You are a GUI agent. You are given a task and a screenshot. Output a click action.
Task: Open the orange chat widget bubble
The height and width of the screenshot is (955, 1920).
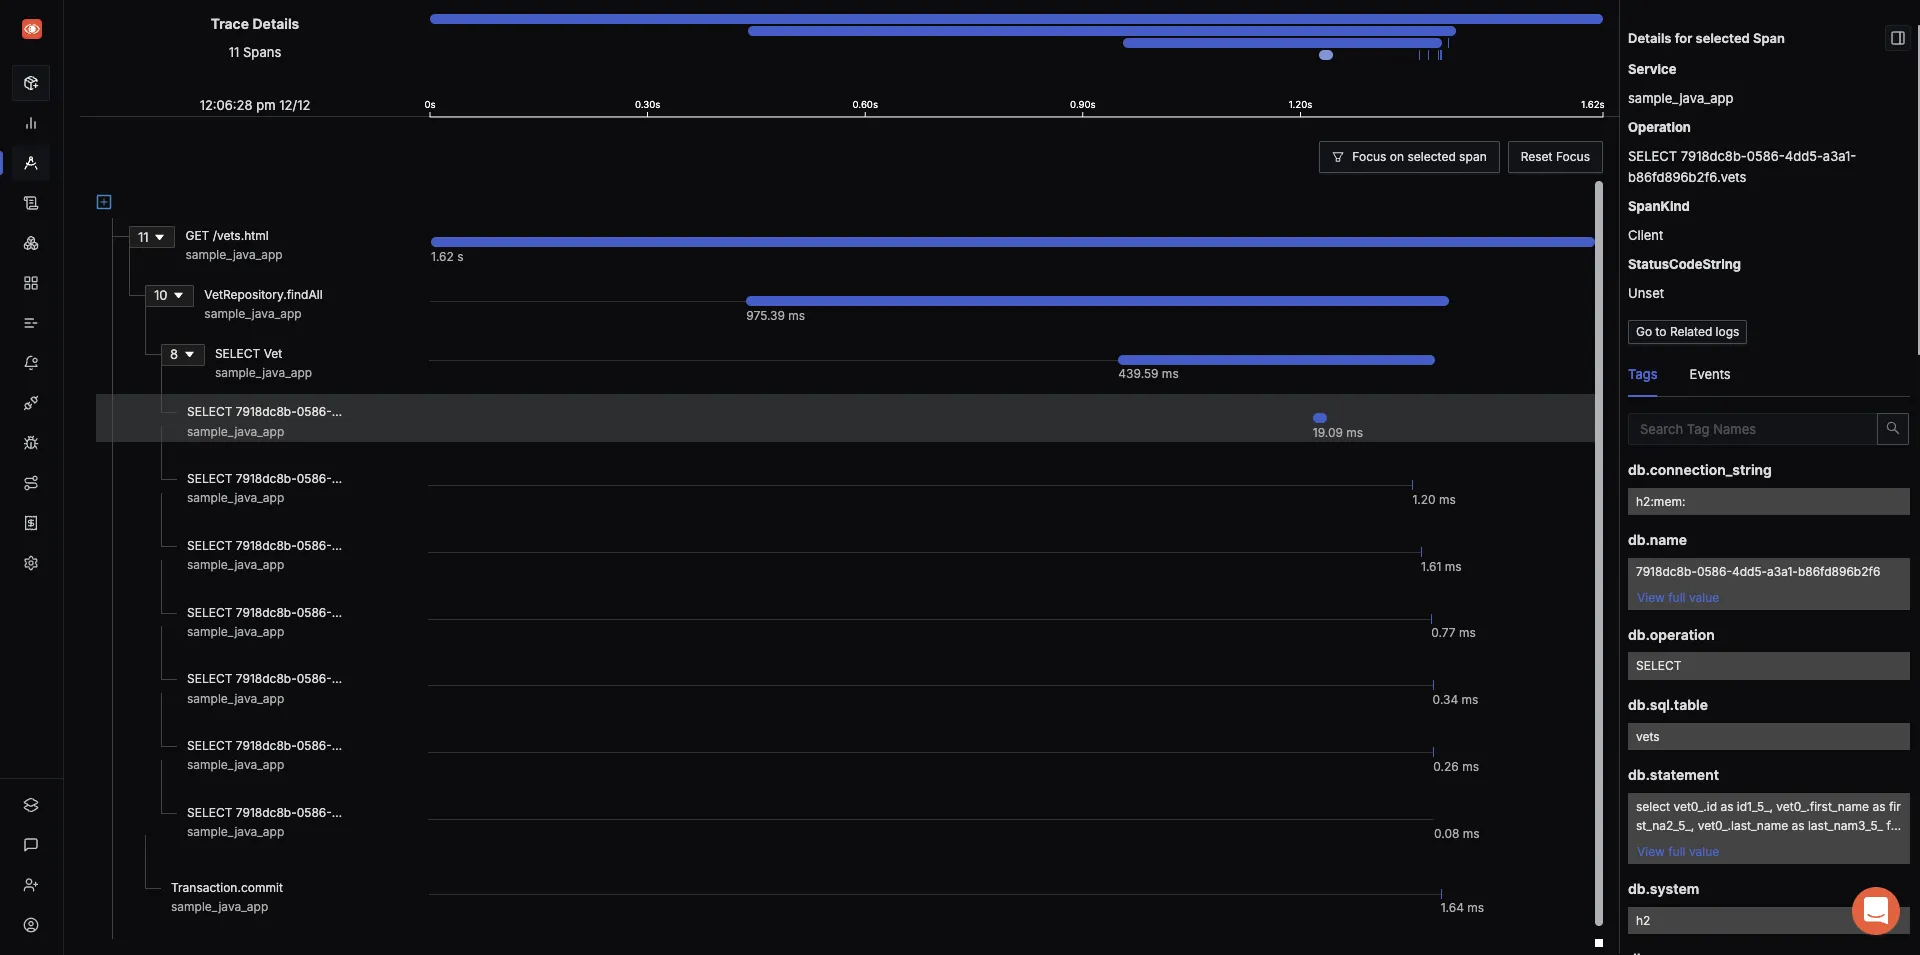1875,911
